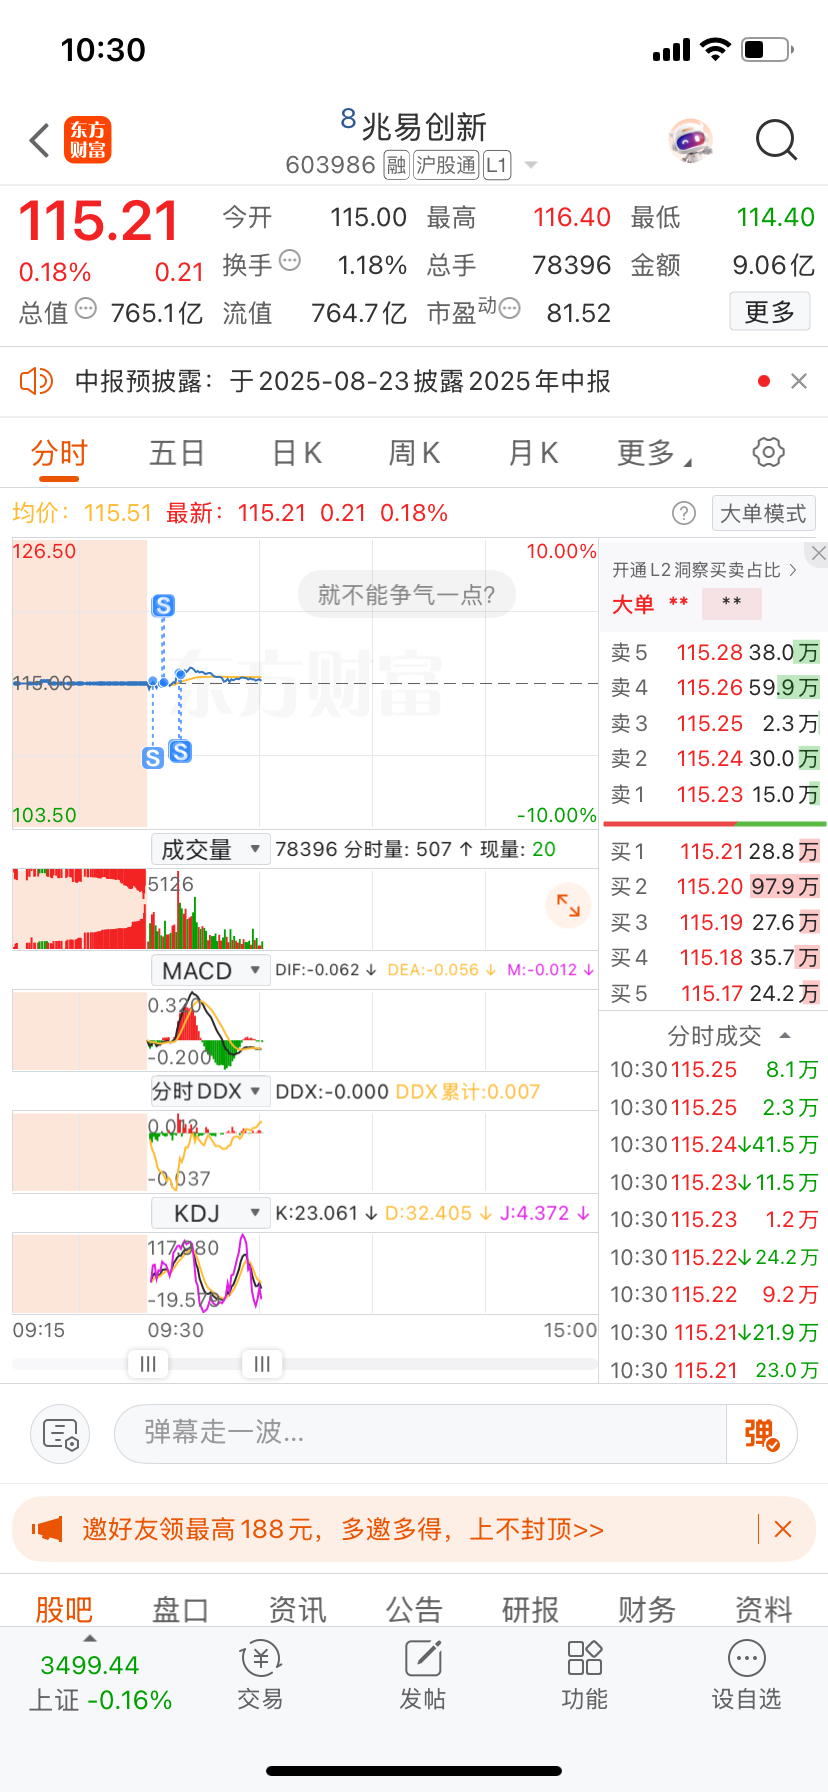This screenshot has width=828, height=1792.
Task: Expand 开通L2洞察买卖占比 chevron
Action: tap(793, 570)
